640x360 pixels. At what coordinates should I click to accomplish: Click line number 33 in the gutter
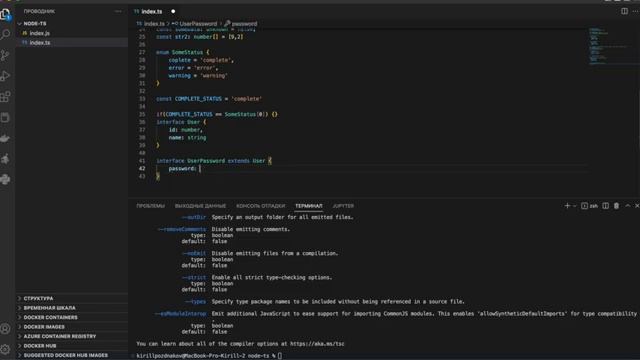point(142,99)
